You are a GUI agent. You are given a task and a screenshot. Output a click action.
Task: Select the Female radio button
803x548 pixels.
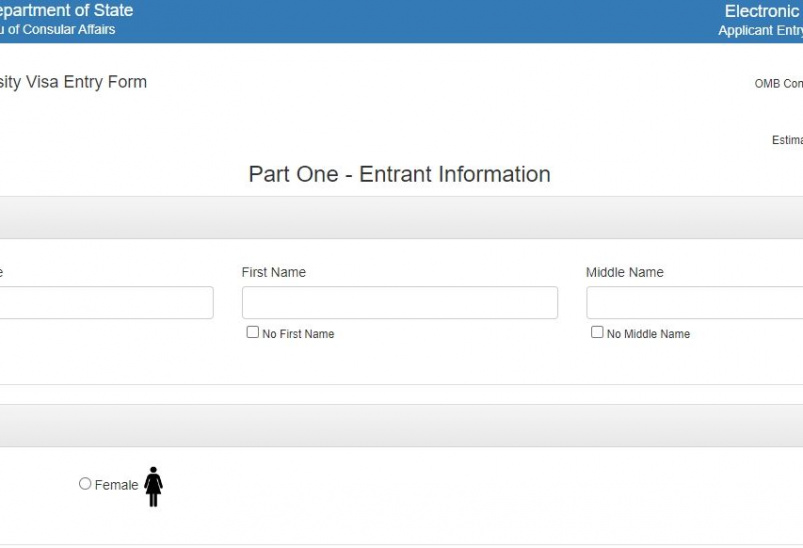pyautogui.click(x=85, y=484)
